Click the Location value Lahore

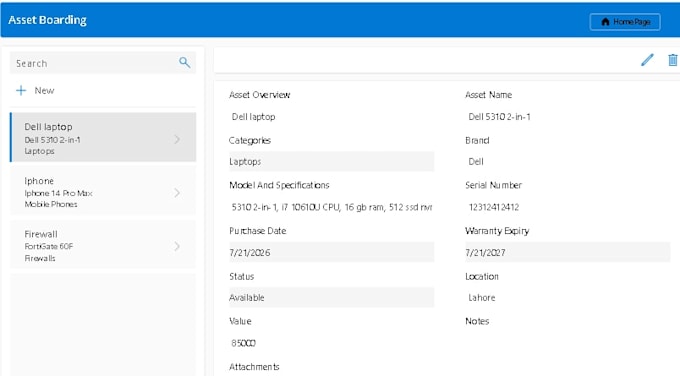481,298
